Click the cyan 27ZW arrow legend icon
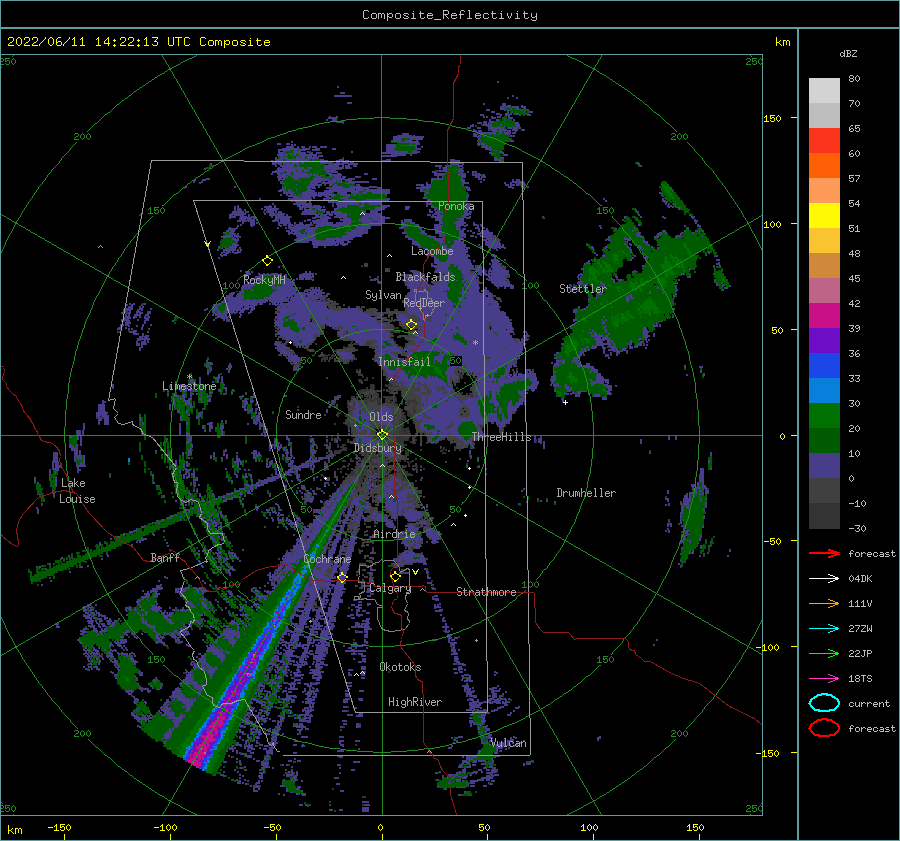 click(x=824, y=629)
